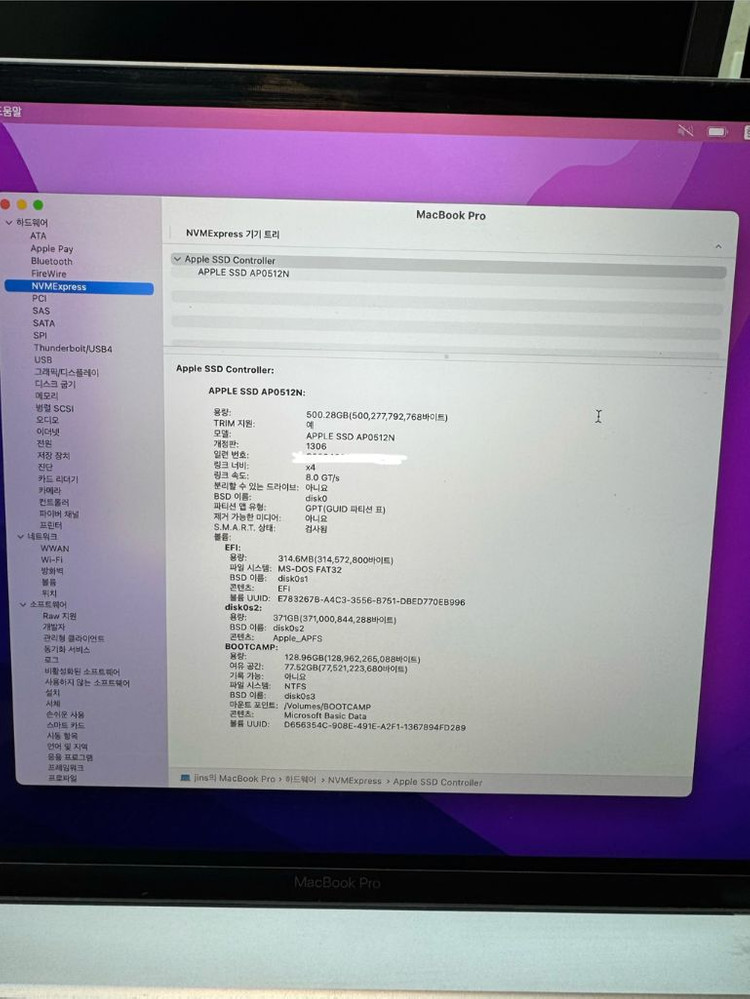Click 하드웨어 in the bottom path bar

pyautogui.click(x=300, y=779)
